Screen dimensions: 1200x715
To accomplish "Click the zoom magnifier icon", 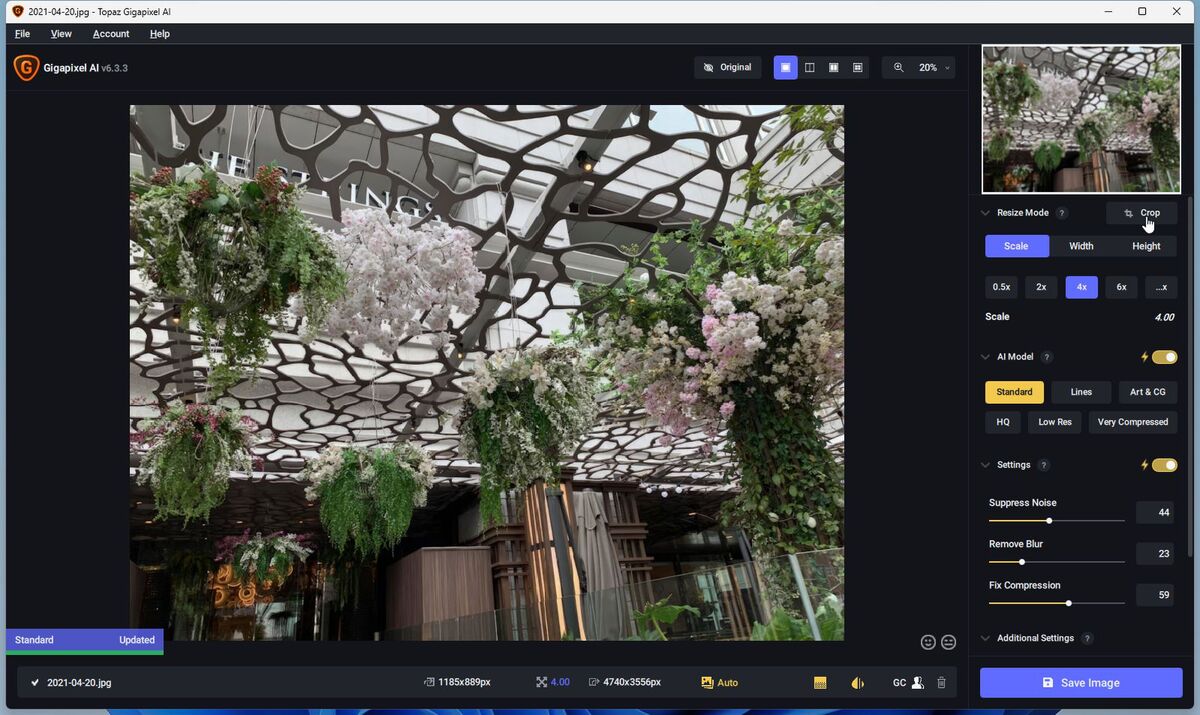I will coord(898,68).
